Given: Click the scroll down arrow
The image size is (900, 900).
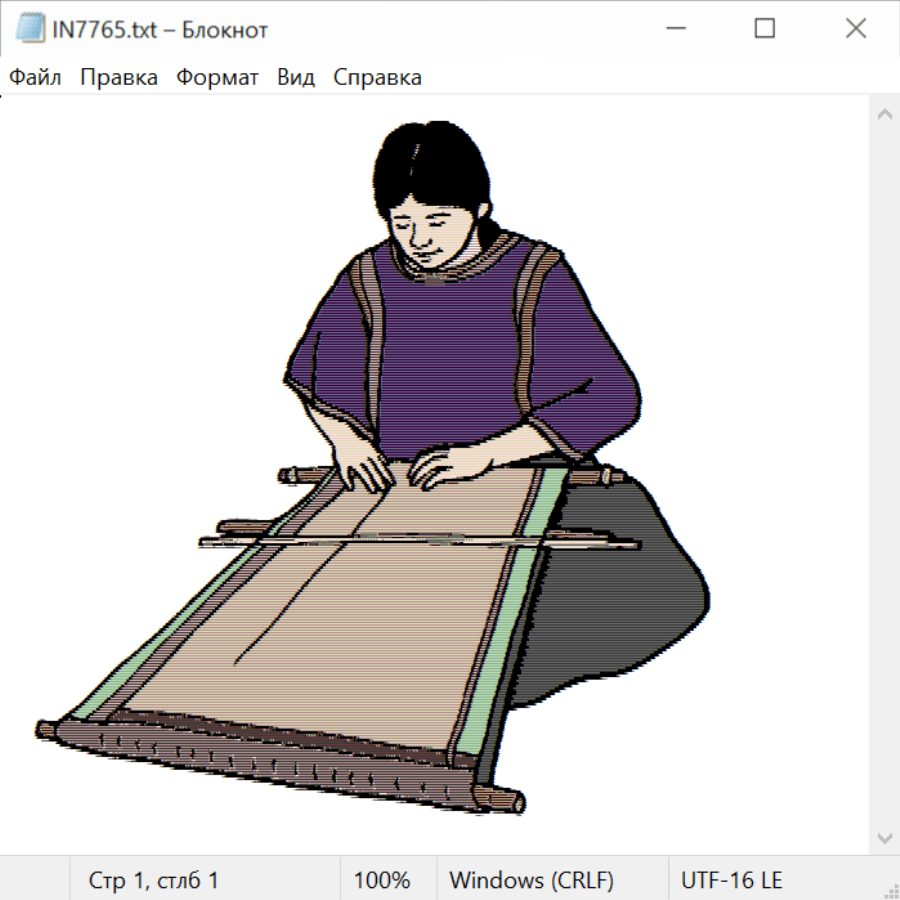Looking at the screenshot, I should [x=884, y=837].
